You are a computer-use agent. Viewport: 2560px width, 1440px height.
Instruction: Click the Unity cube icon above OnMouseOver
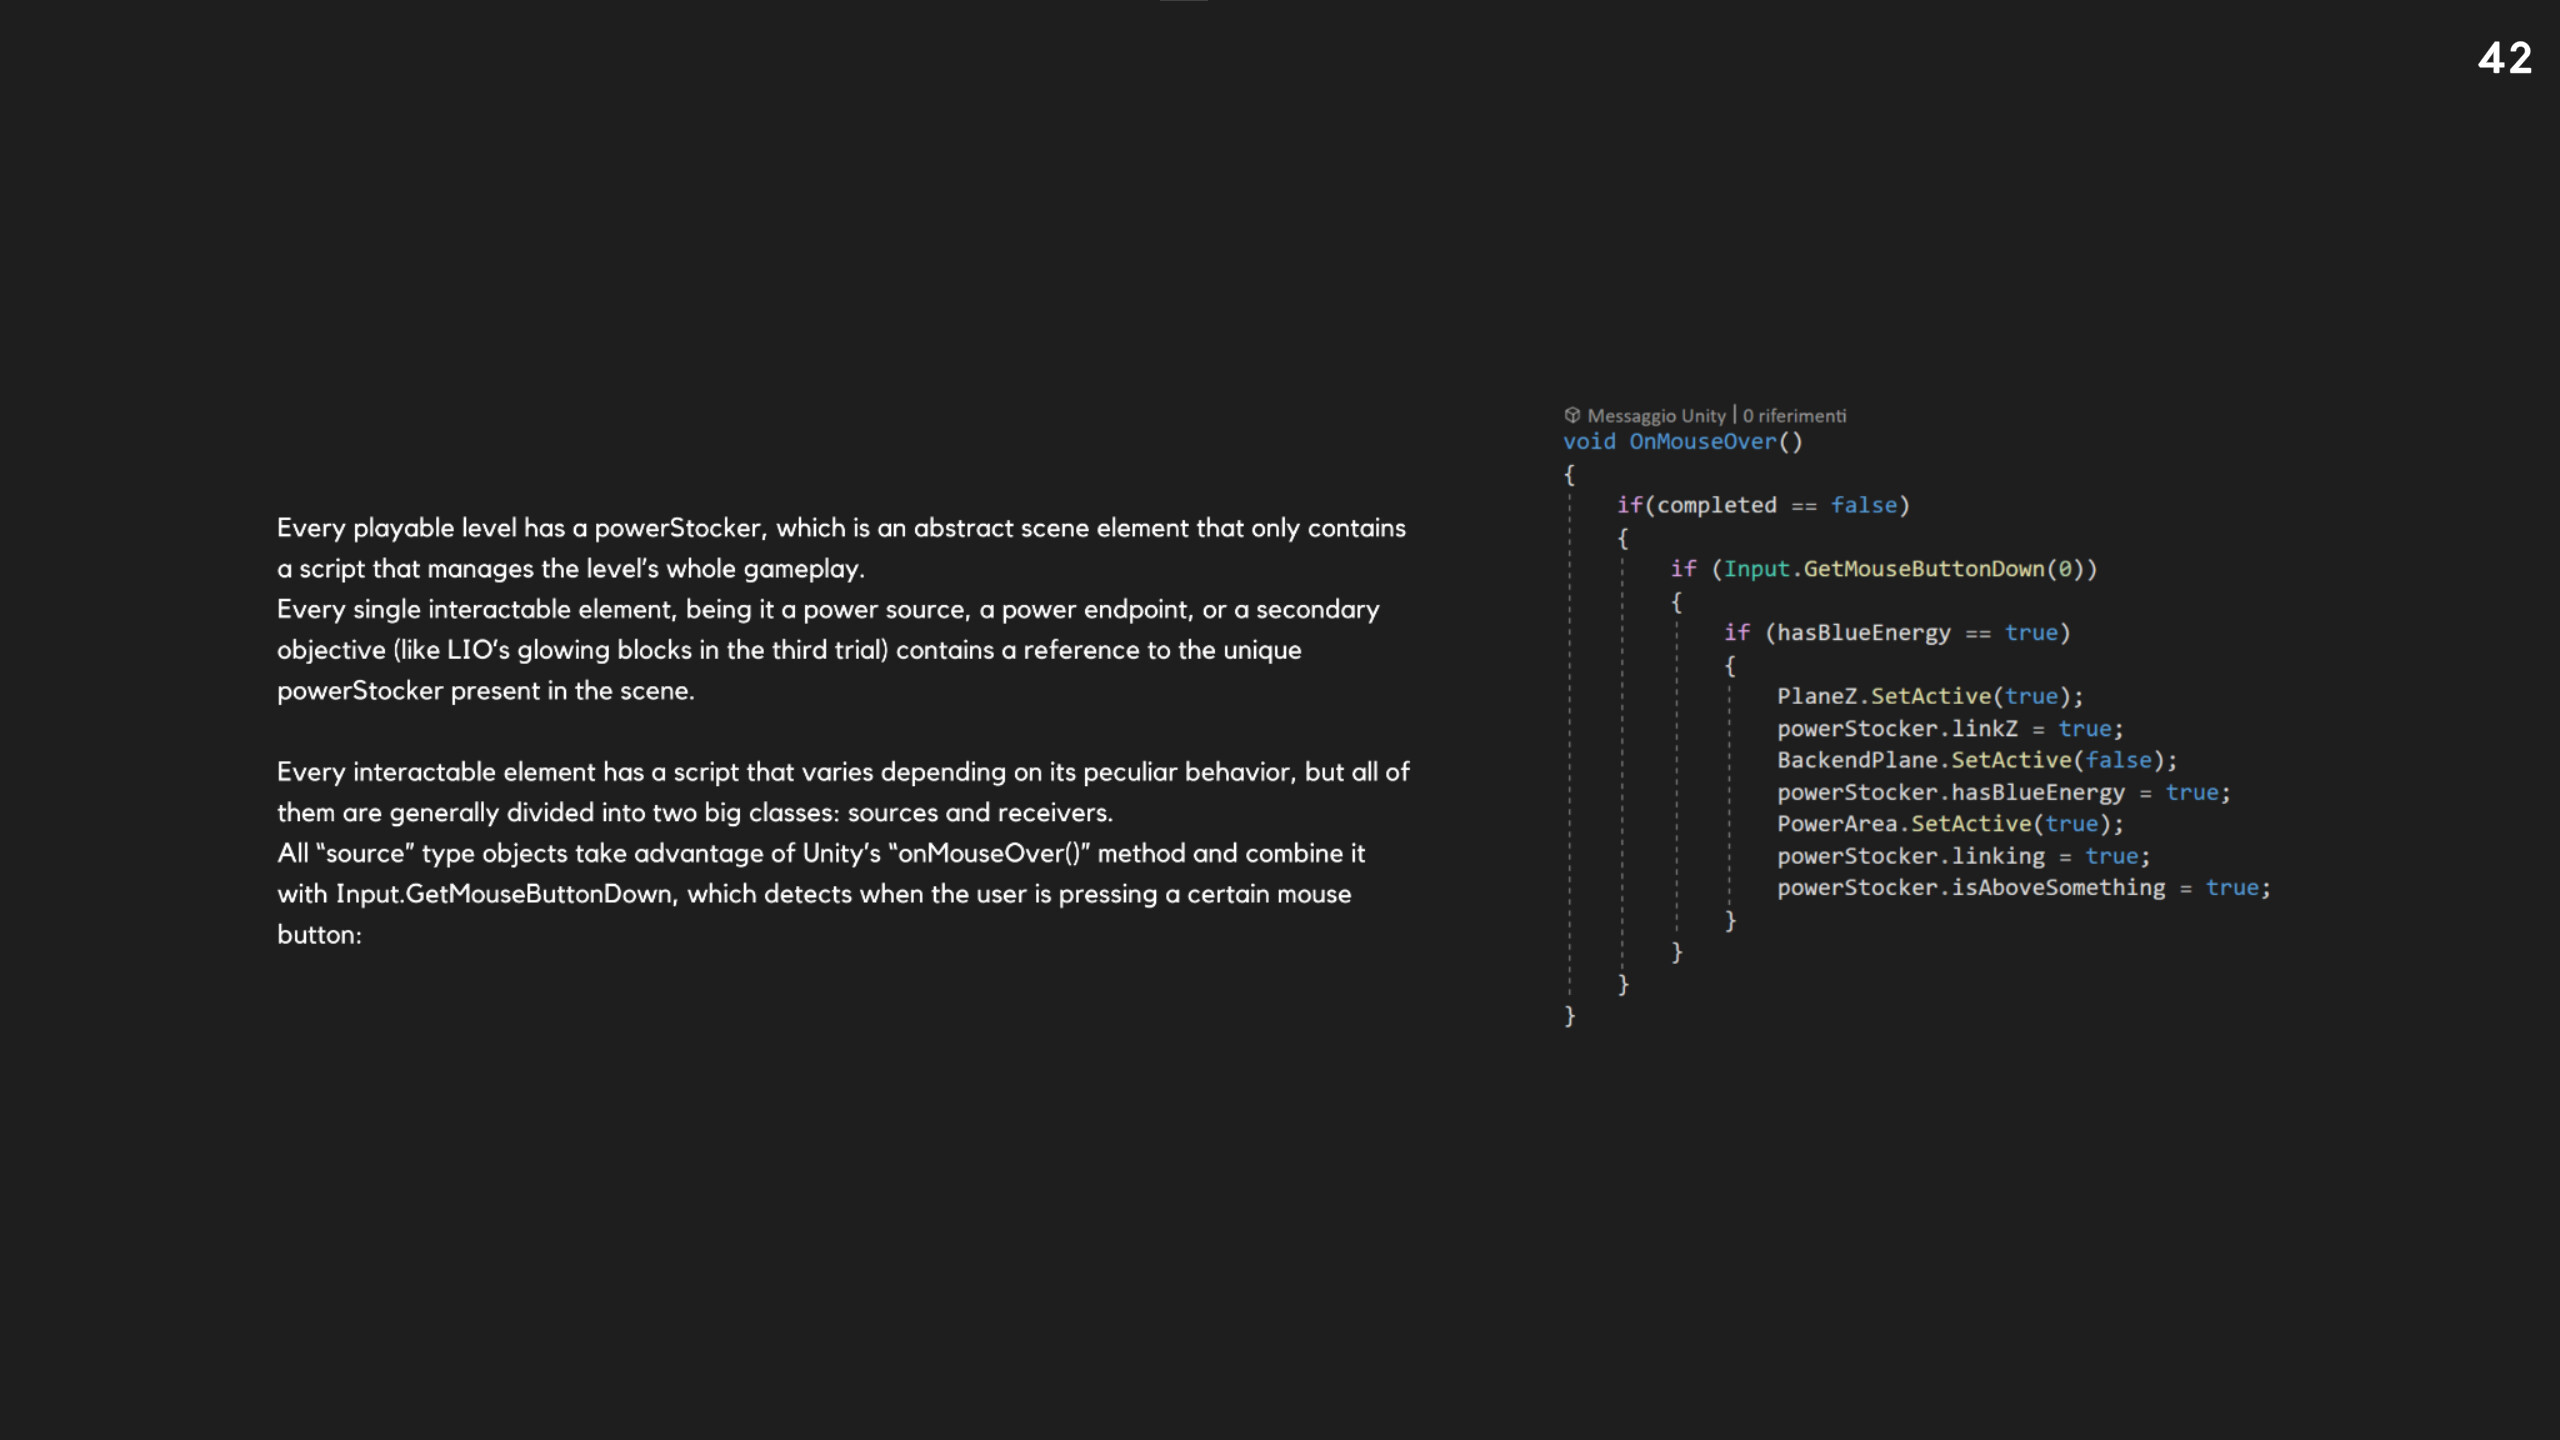pos(1571,415)
